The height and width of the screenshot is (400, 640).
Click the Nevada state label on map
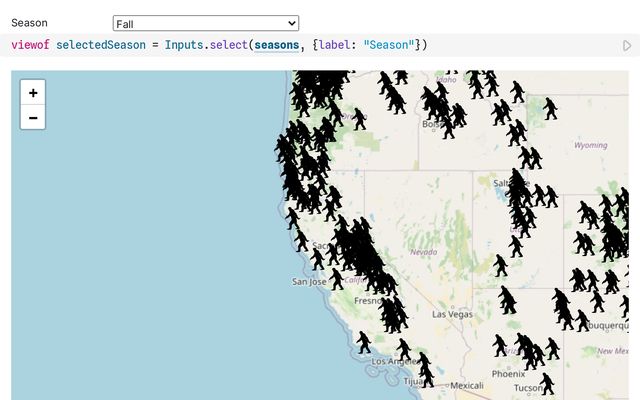tap(424, 252)
